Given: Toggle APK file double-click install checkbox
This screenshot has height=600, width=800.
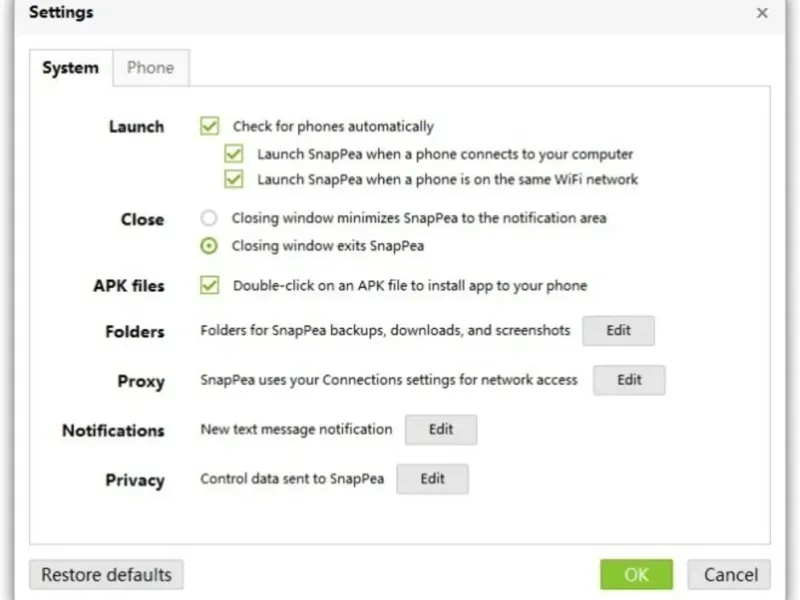Looking at the screenshot, I should (210, 285).
